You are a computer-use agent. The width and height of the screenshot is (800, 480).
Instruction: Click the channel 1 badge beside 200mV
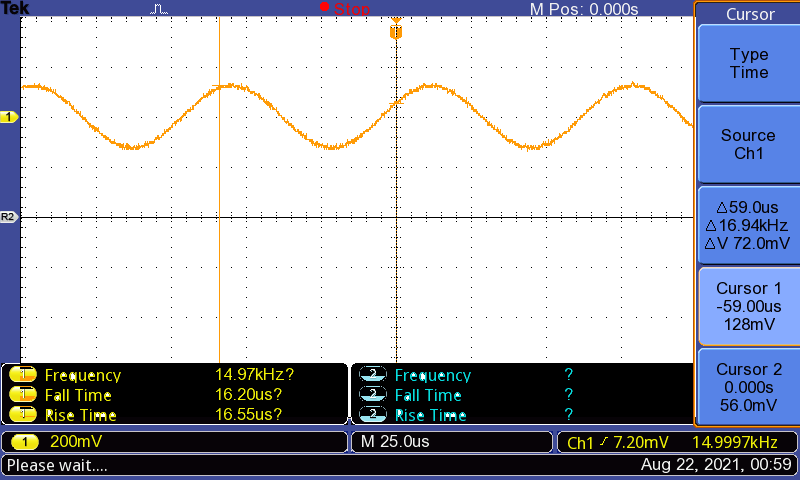click(x=24, y=442)
